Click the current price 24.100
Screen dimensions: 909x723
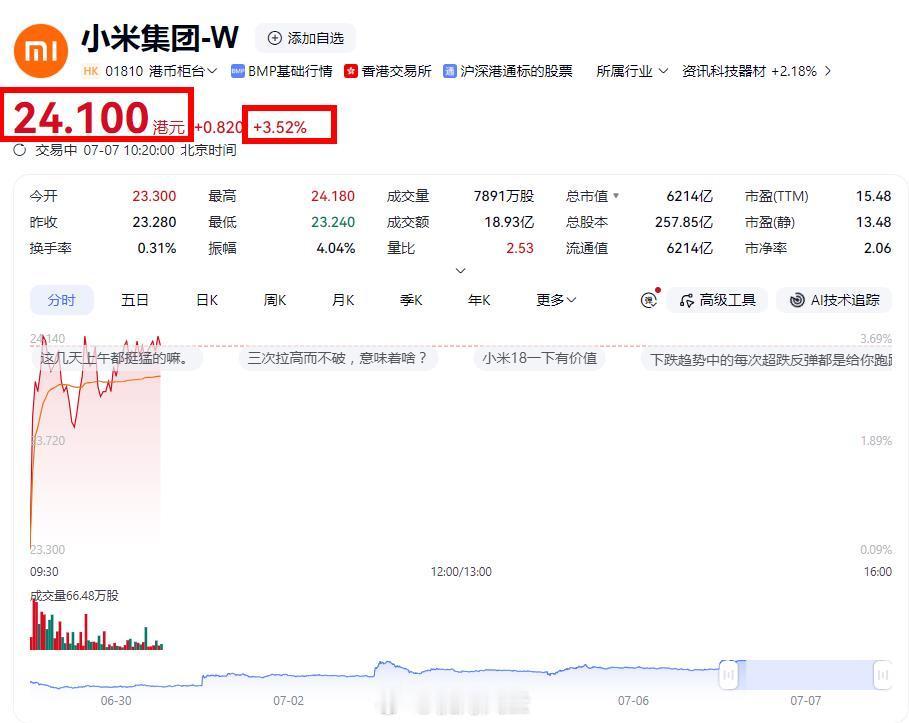click(x=81, y=118)
